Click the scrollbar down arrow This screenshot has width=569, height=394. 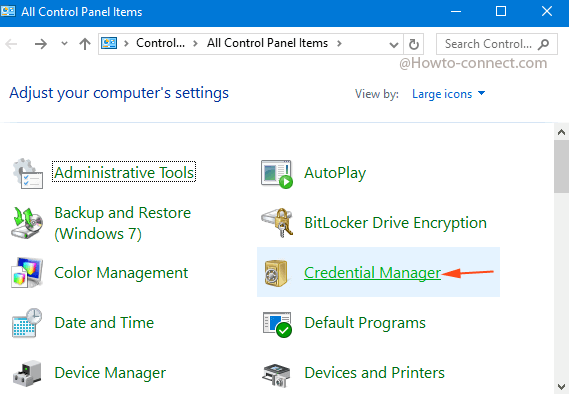pos(561,387)
